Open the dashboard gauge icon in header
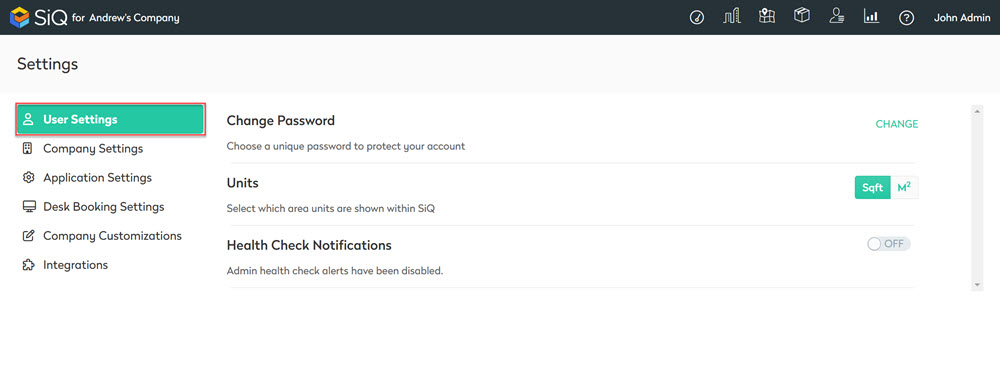The image size is (1000, 374). click(696, 18)
